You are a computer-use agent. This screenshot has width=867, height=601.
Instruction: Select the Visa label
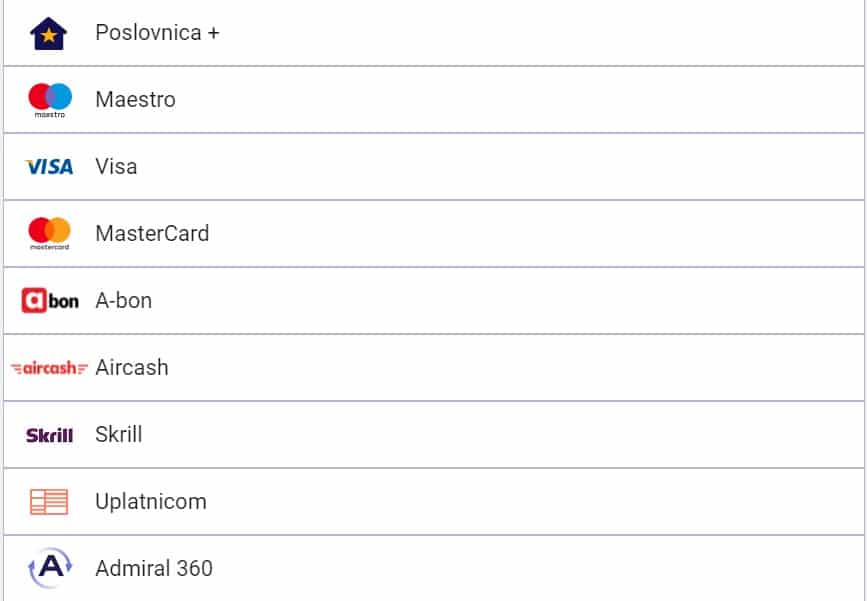click(116, 166)
